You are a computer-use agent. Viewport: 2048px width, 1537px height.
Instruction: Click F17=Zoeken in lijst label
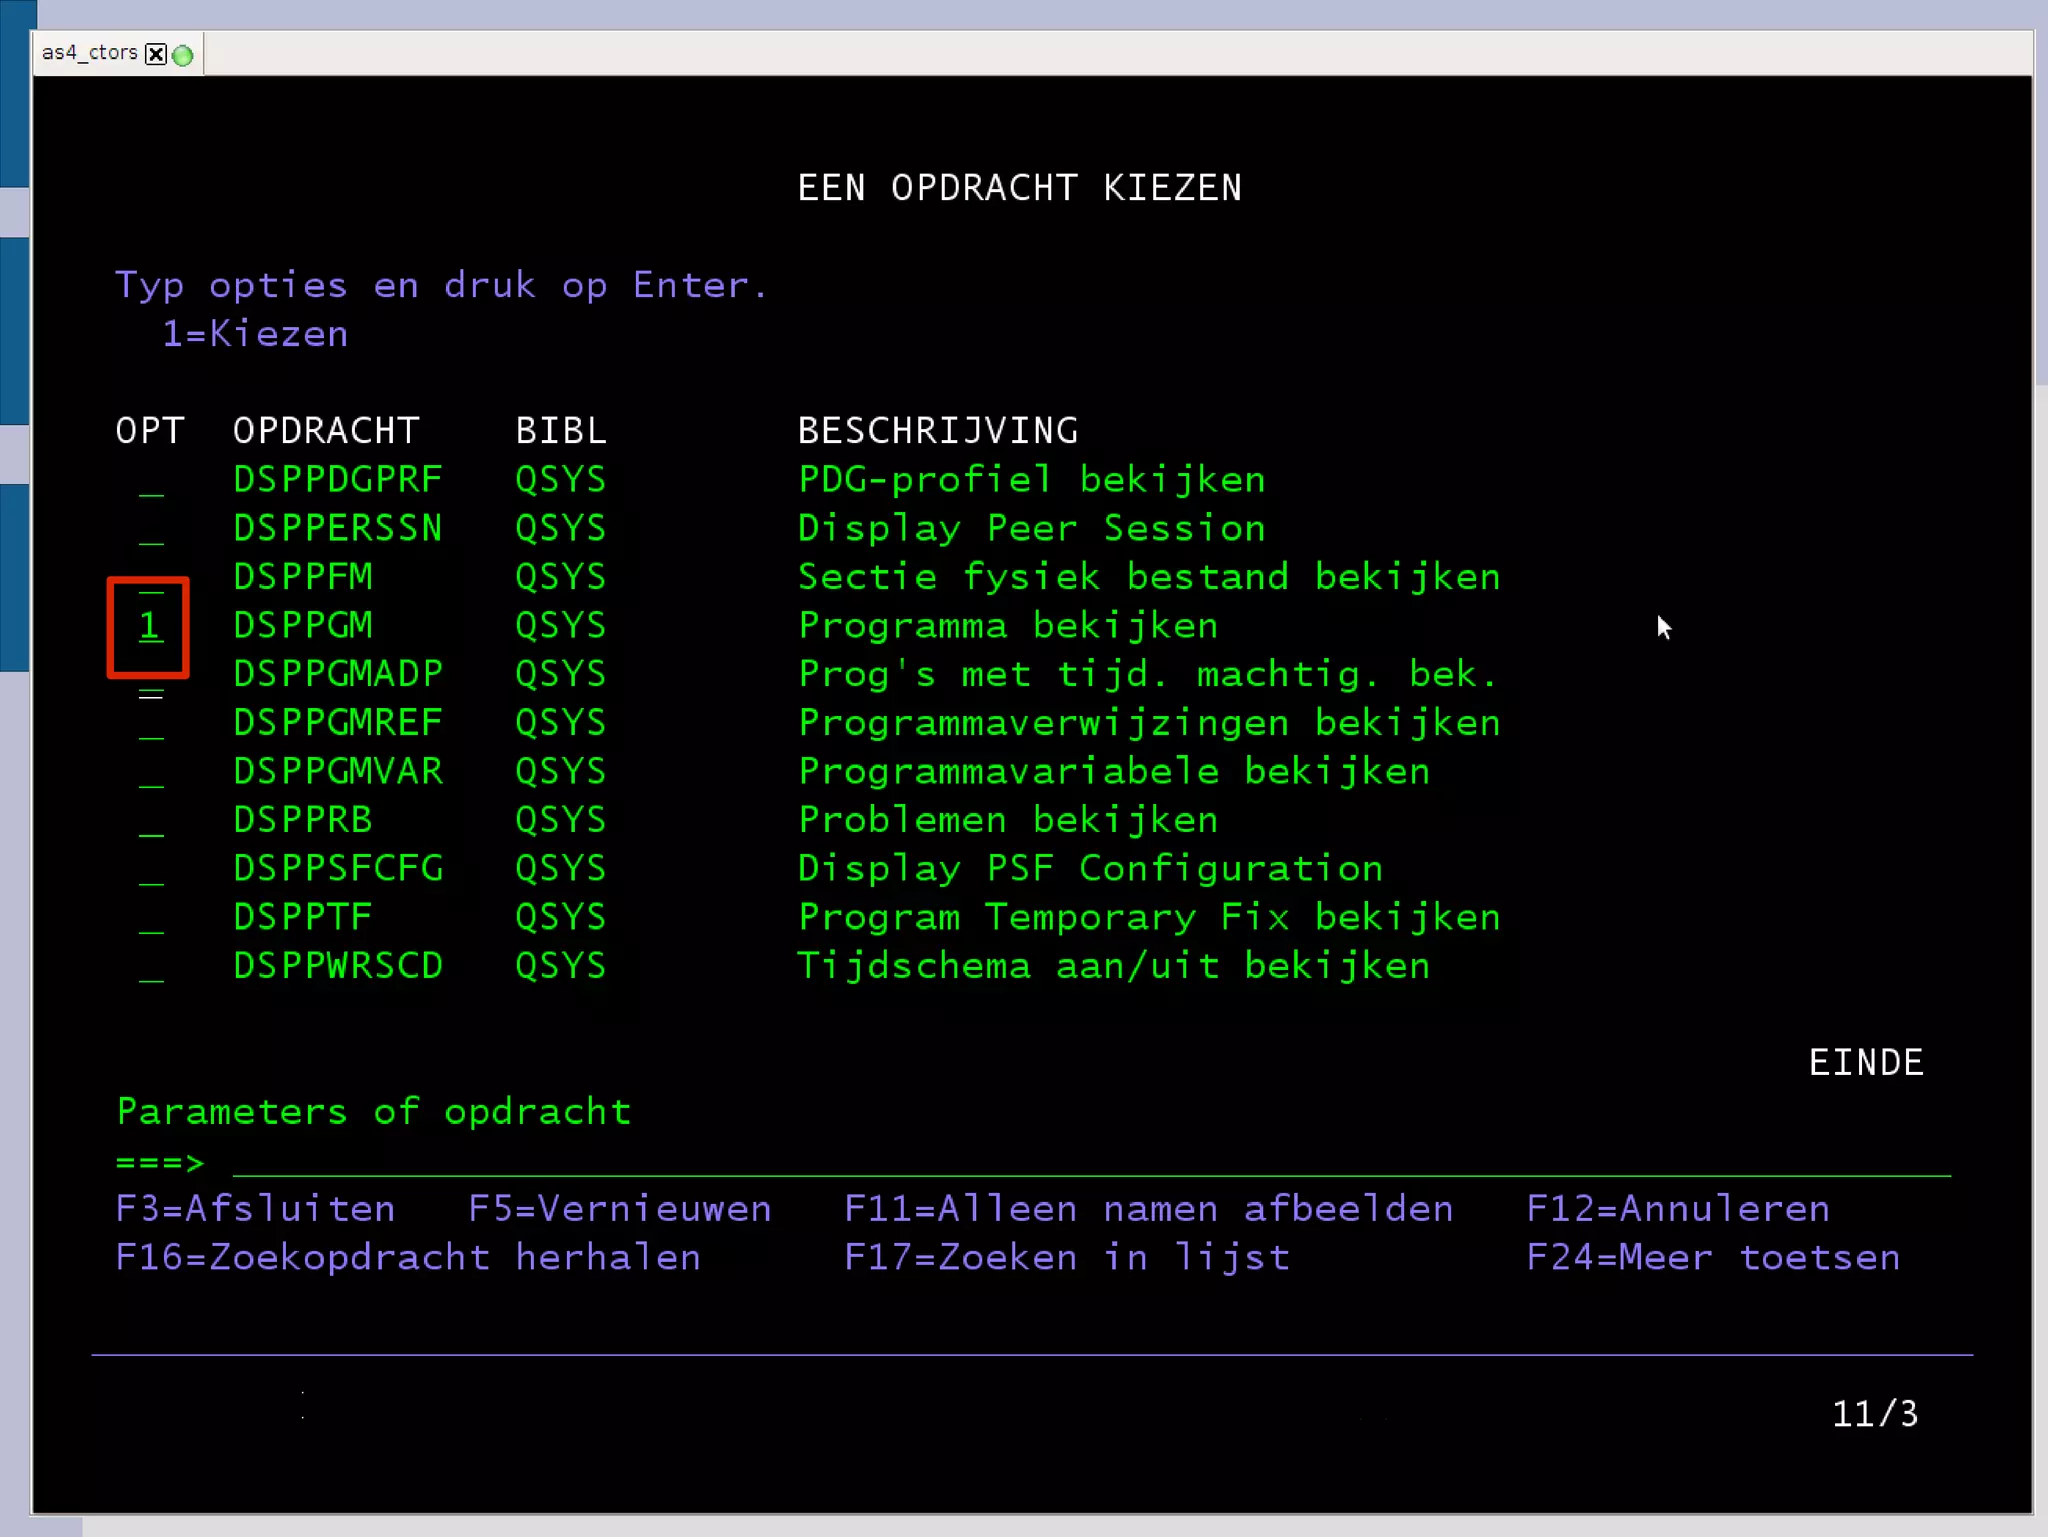[x=1066, y=1258]
